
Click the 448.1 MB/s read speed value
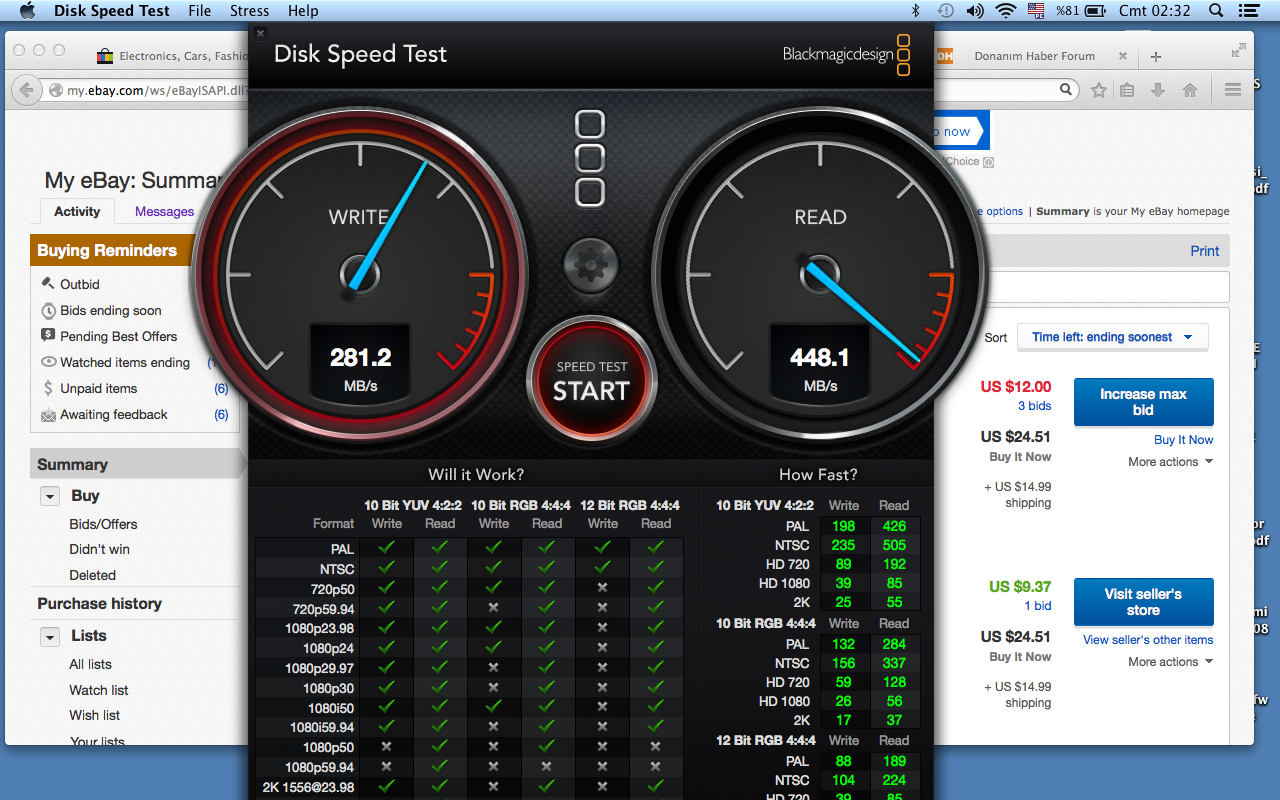click(x=819, y=357)
